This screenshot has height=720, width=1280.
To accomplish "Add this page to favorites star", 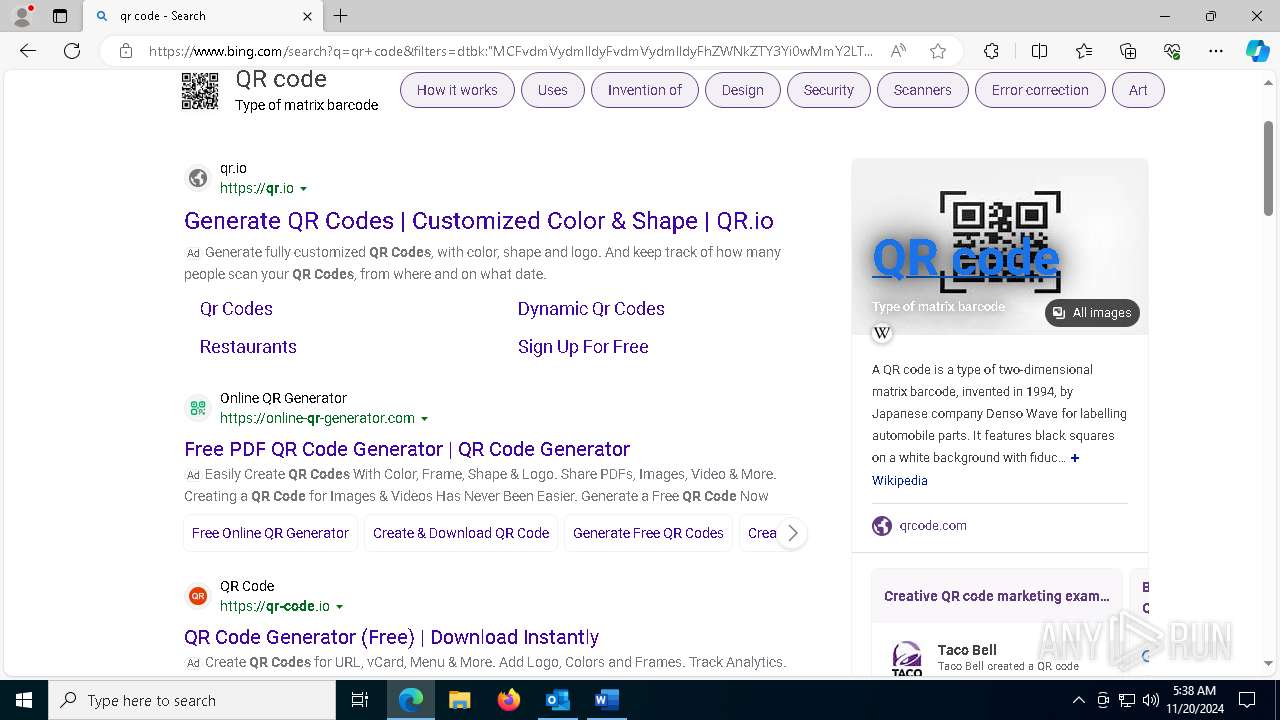I will [x=937, y=51].
